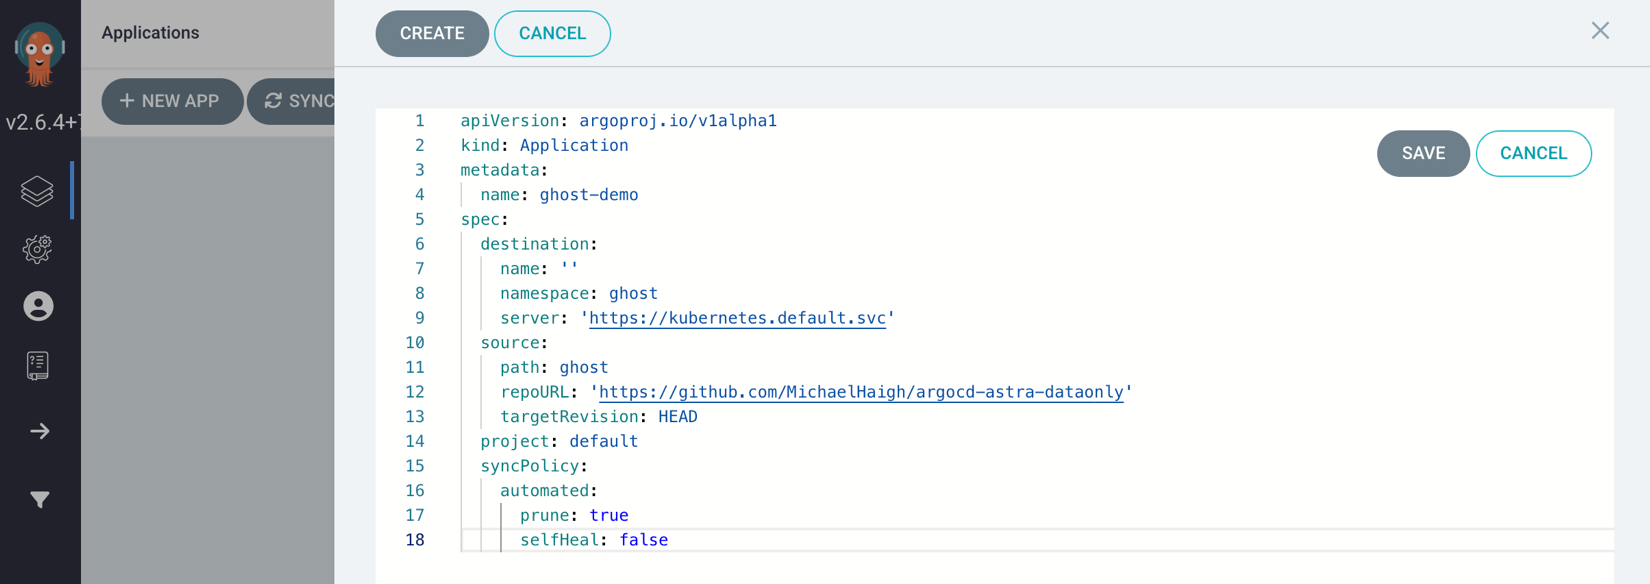Click the top CANCEL button beside CREATE
The height and width of the screenshot is (584, 1650).
[552, 33]
